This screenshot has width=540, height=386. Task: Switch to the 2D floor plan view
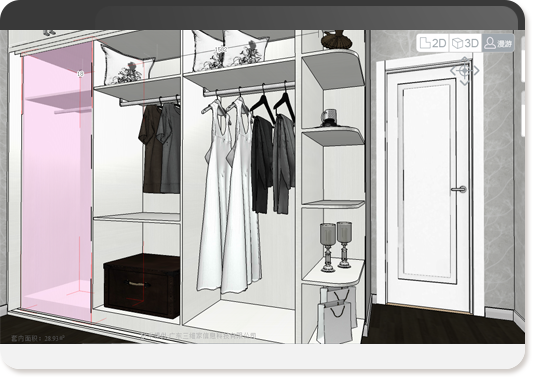(x=433, y=43)
